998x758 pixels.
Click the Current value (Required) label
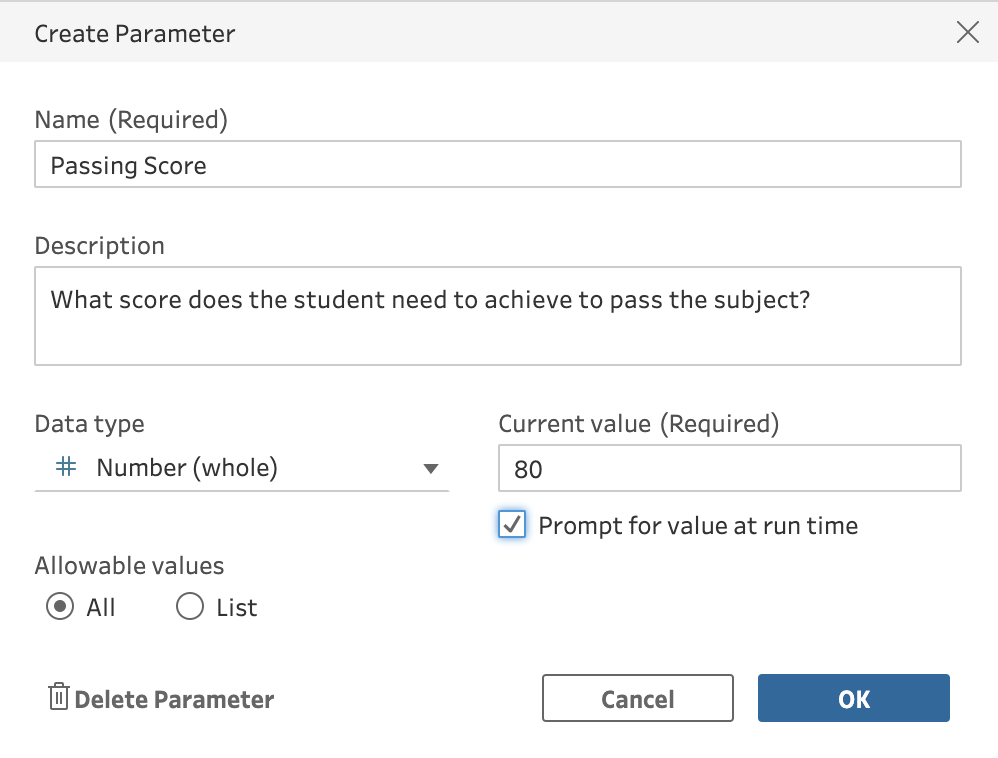(x=638, y=423)
